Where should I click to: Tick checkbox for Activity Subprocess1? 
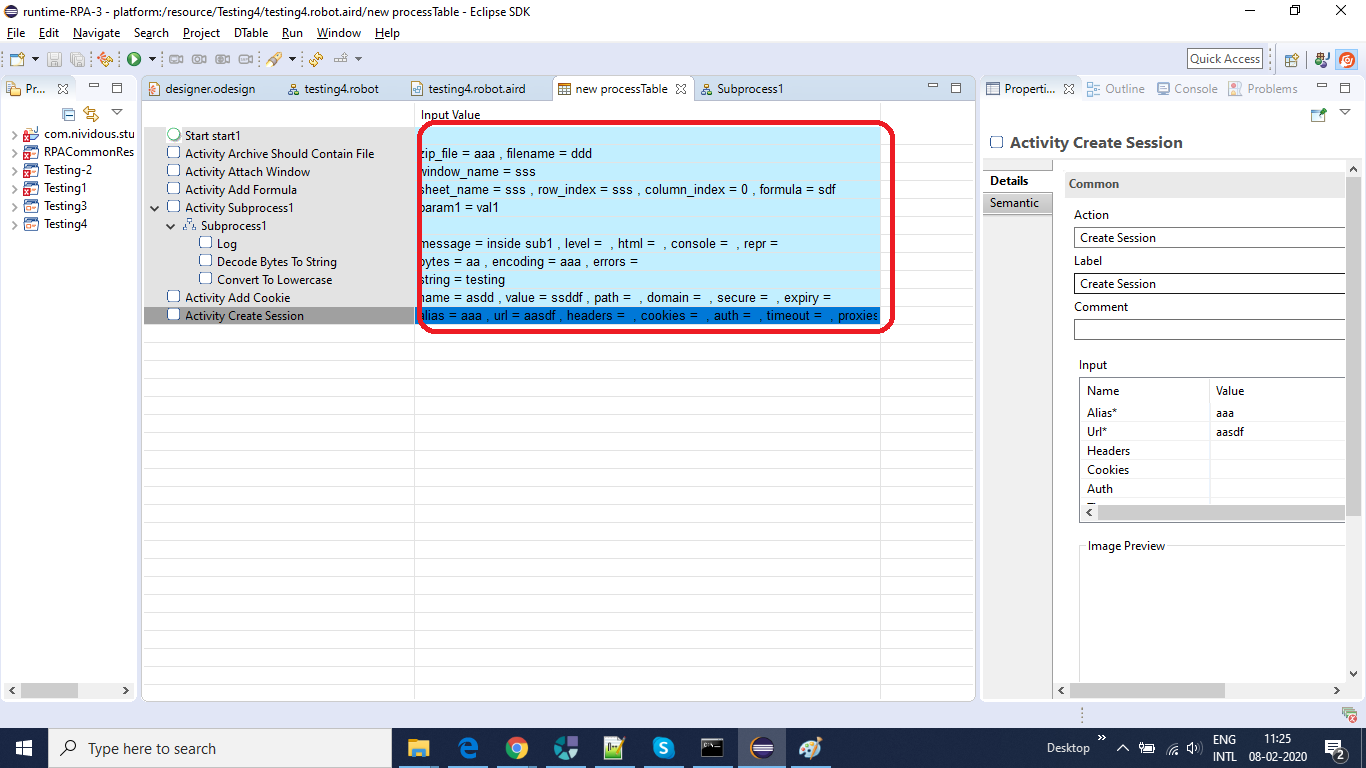click(x=174, y=207)
